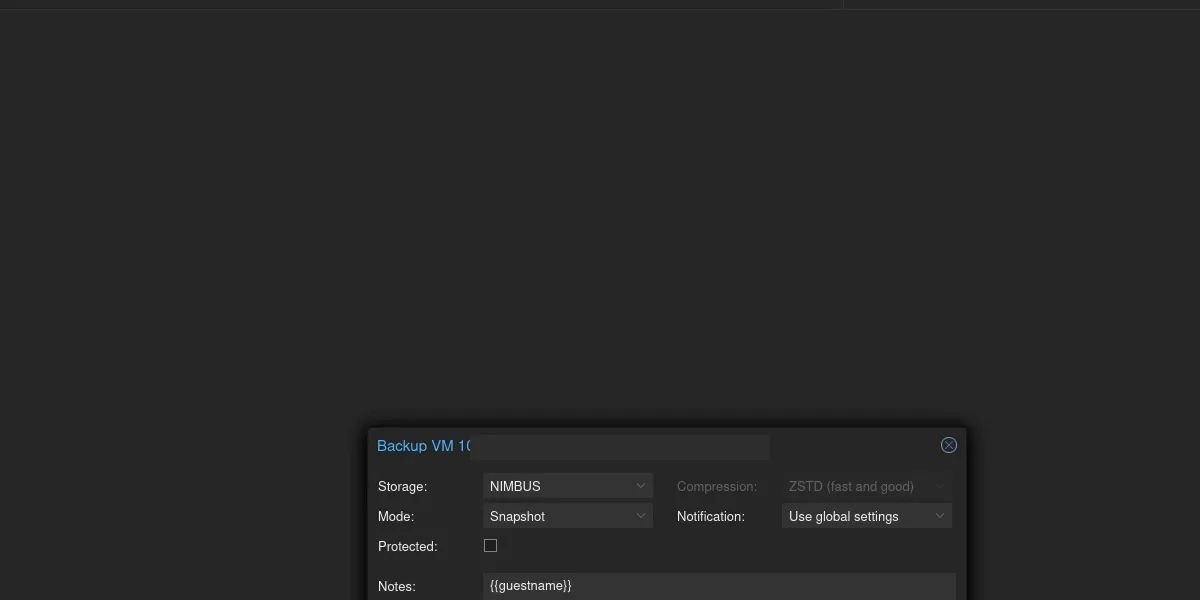
Task: Select the Snapshot mode value text
Action: click(x=517, y=516)
